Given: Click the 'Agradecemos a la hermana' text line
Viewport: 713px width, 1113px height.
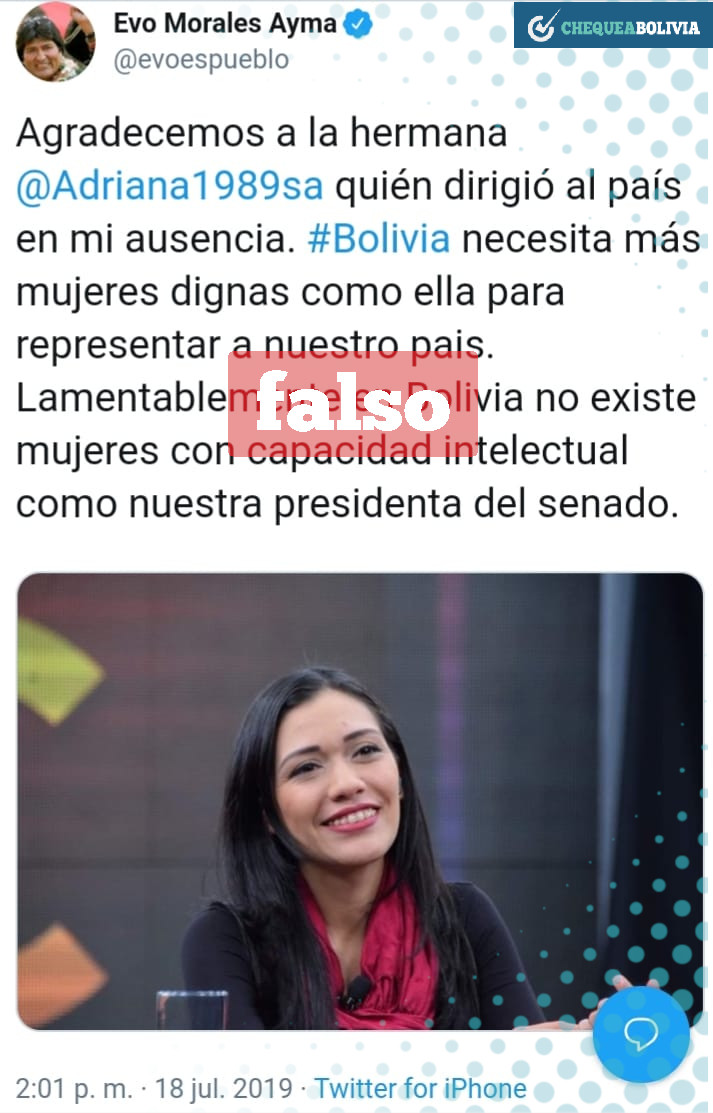Looking at the screenshot, I should pos(261,133).
